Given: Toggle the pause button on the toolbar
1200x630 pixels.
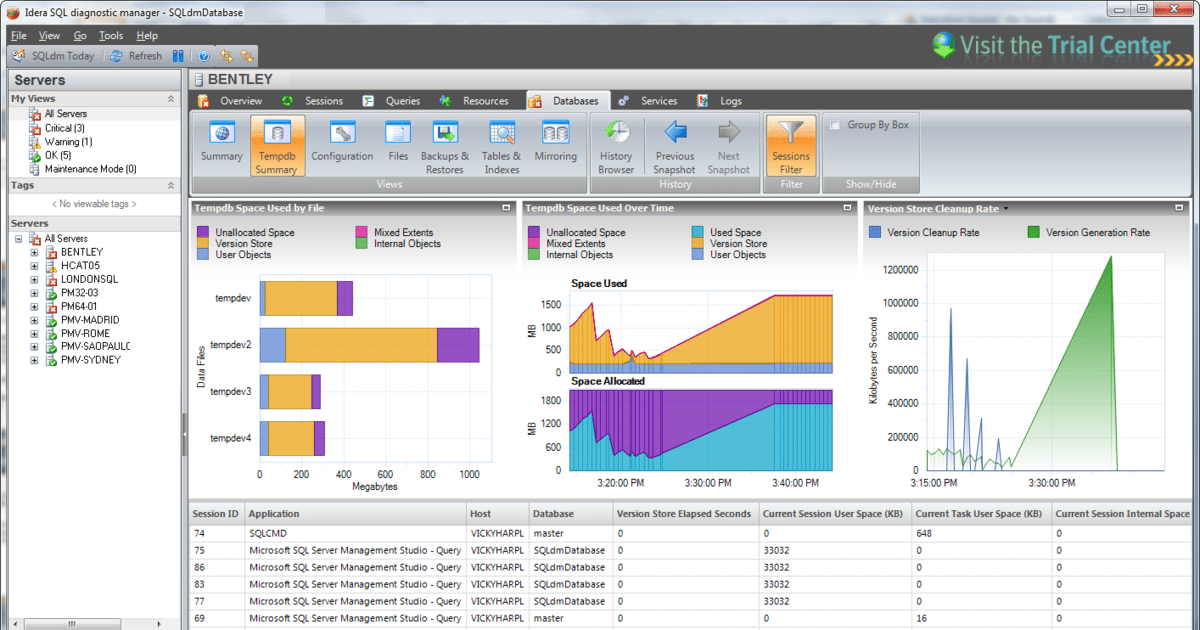Looking at the screenshot, I should coord(178,55).
